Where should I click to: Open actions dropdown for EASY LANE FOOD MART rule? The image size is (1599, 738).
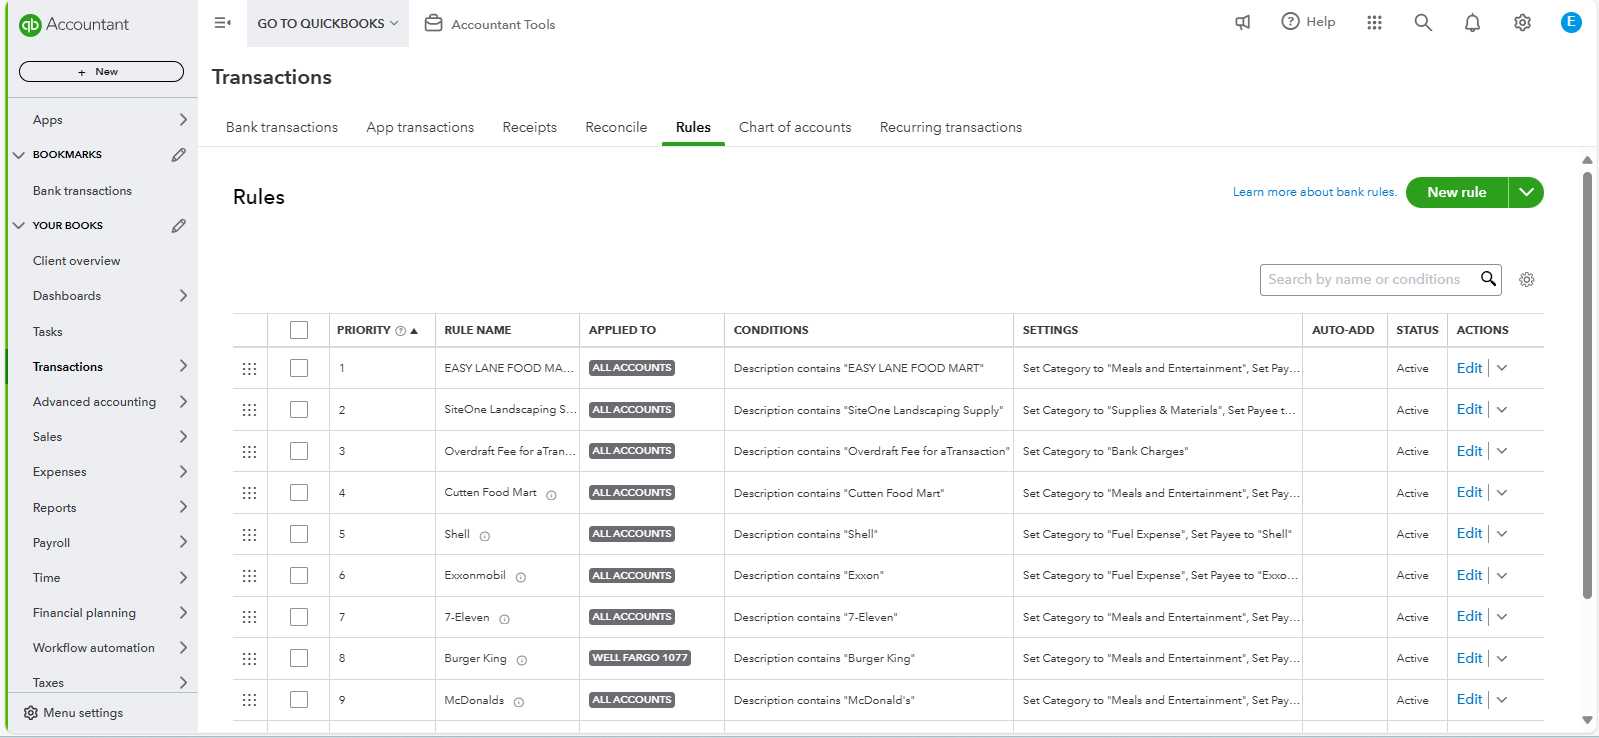[x=1502, y=368]
